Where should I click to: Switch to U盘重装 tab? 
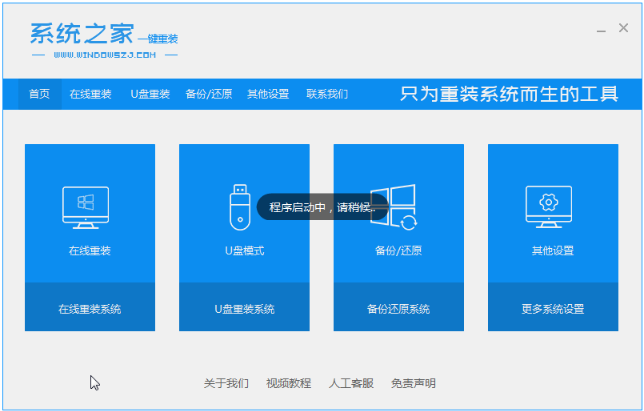pos(150,94)
